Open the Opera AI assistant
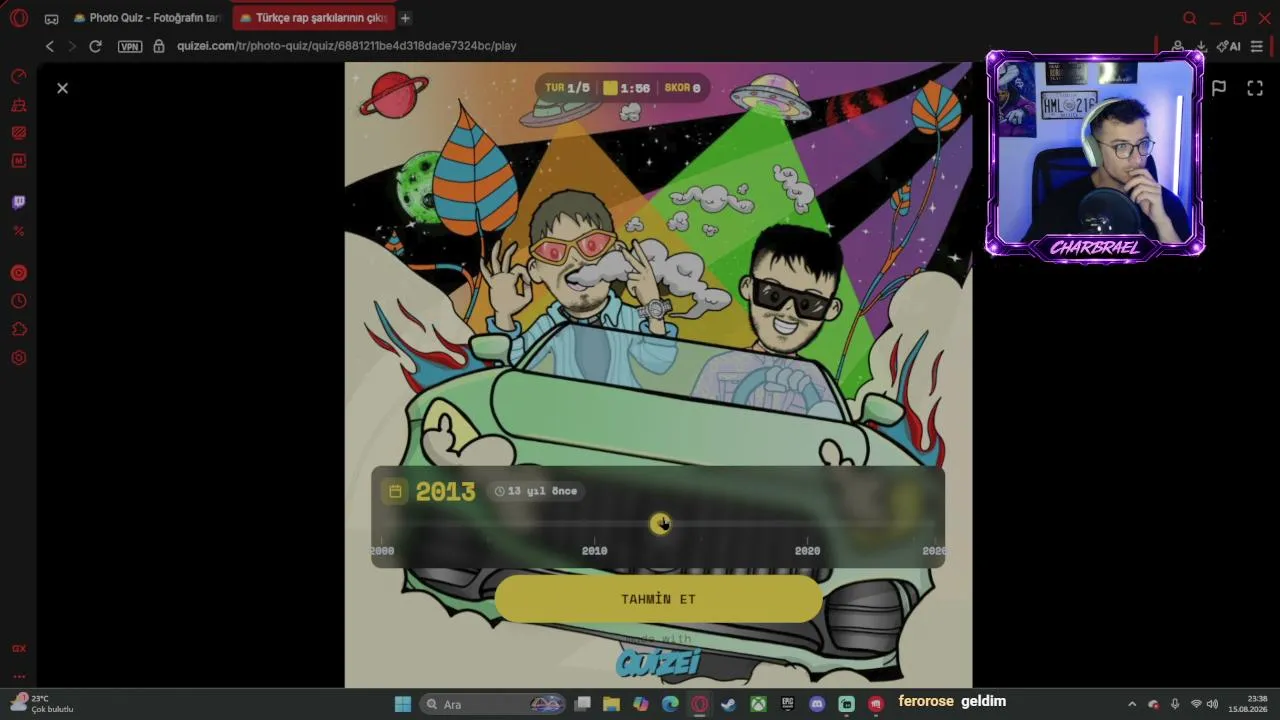 (1229, 46)
